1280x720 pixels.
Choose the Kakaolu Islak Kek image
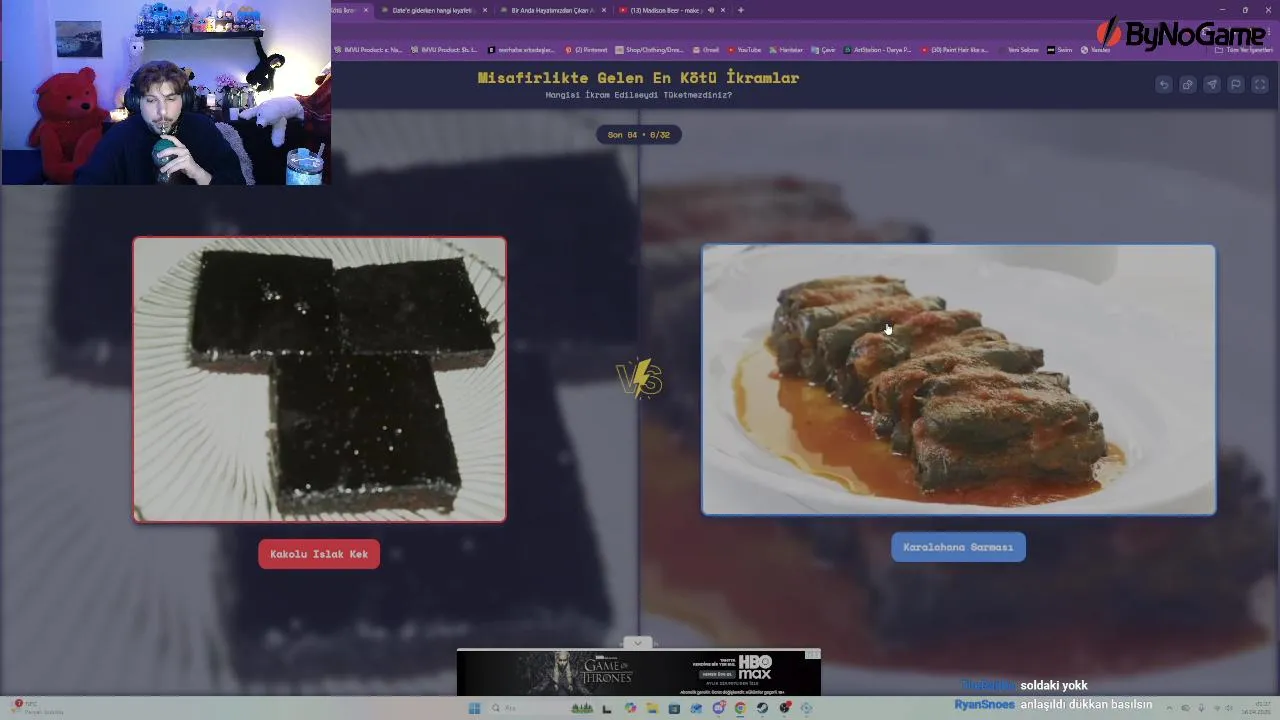(x=320, y=379)
